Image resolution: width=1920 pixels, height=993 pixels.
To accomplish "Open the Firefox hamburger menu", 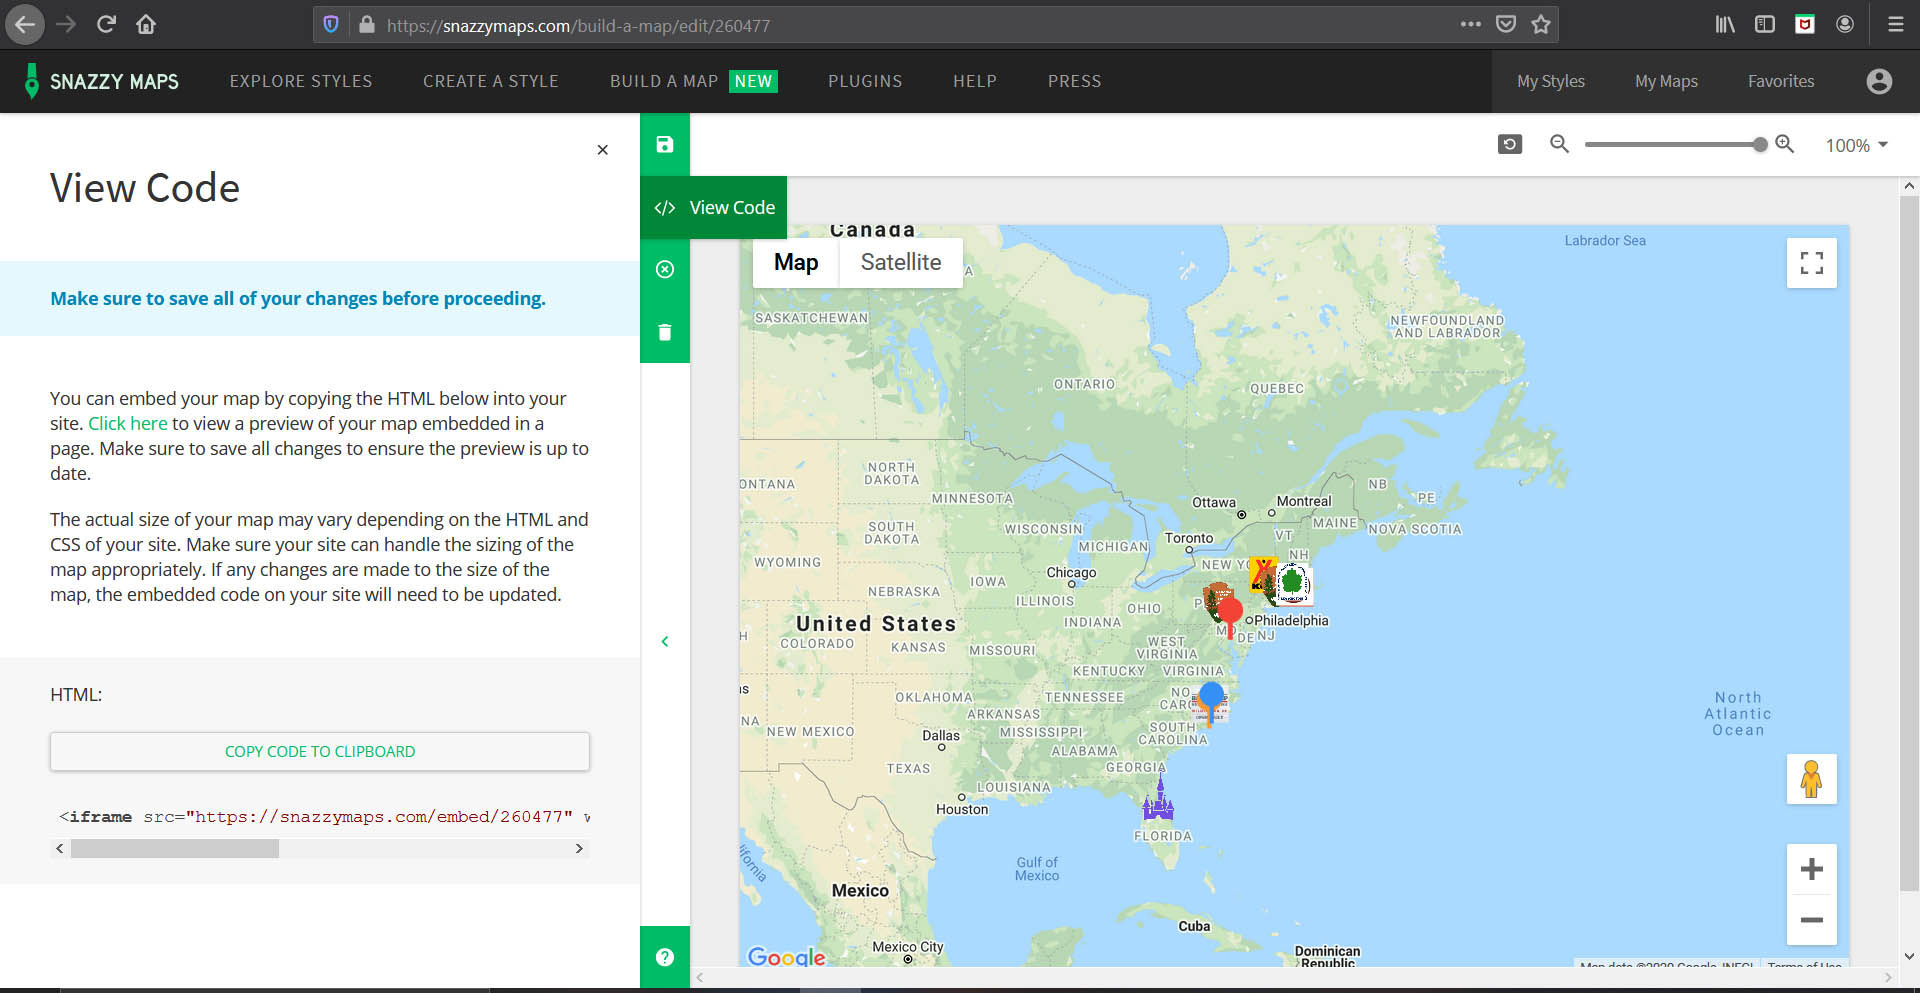I will 1895,24.
